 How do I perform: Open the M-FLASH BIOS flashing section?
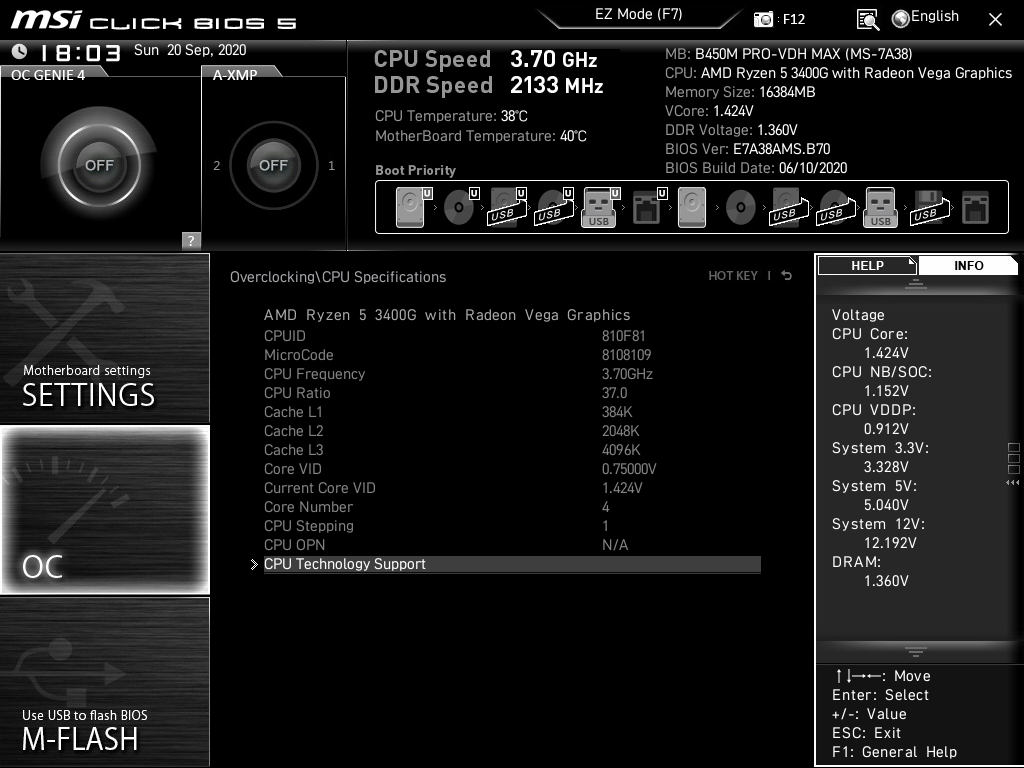click(x=104, y=681)
